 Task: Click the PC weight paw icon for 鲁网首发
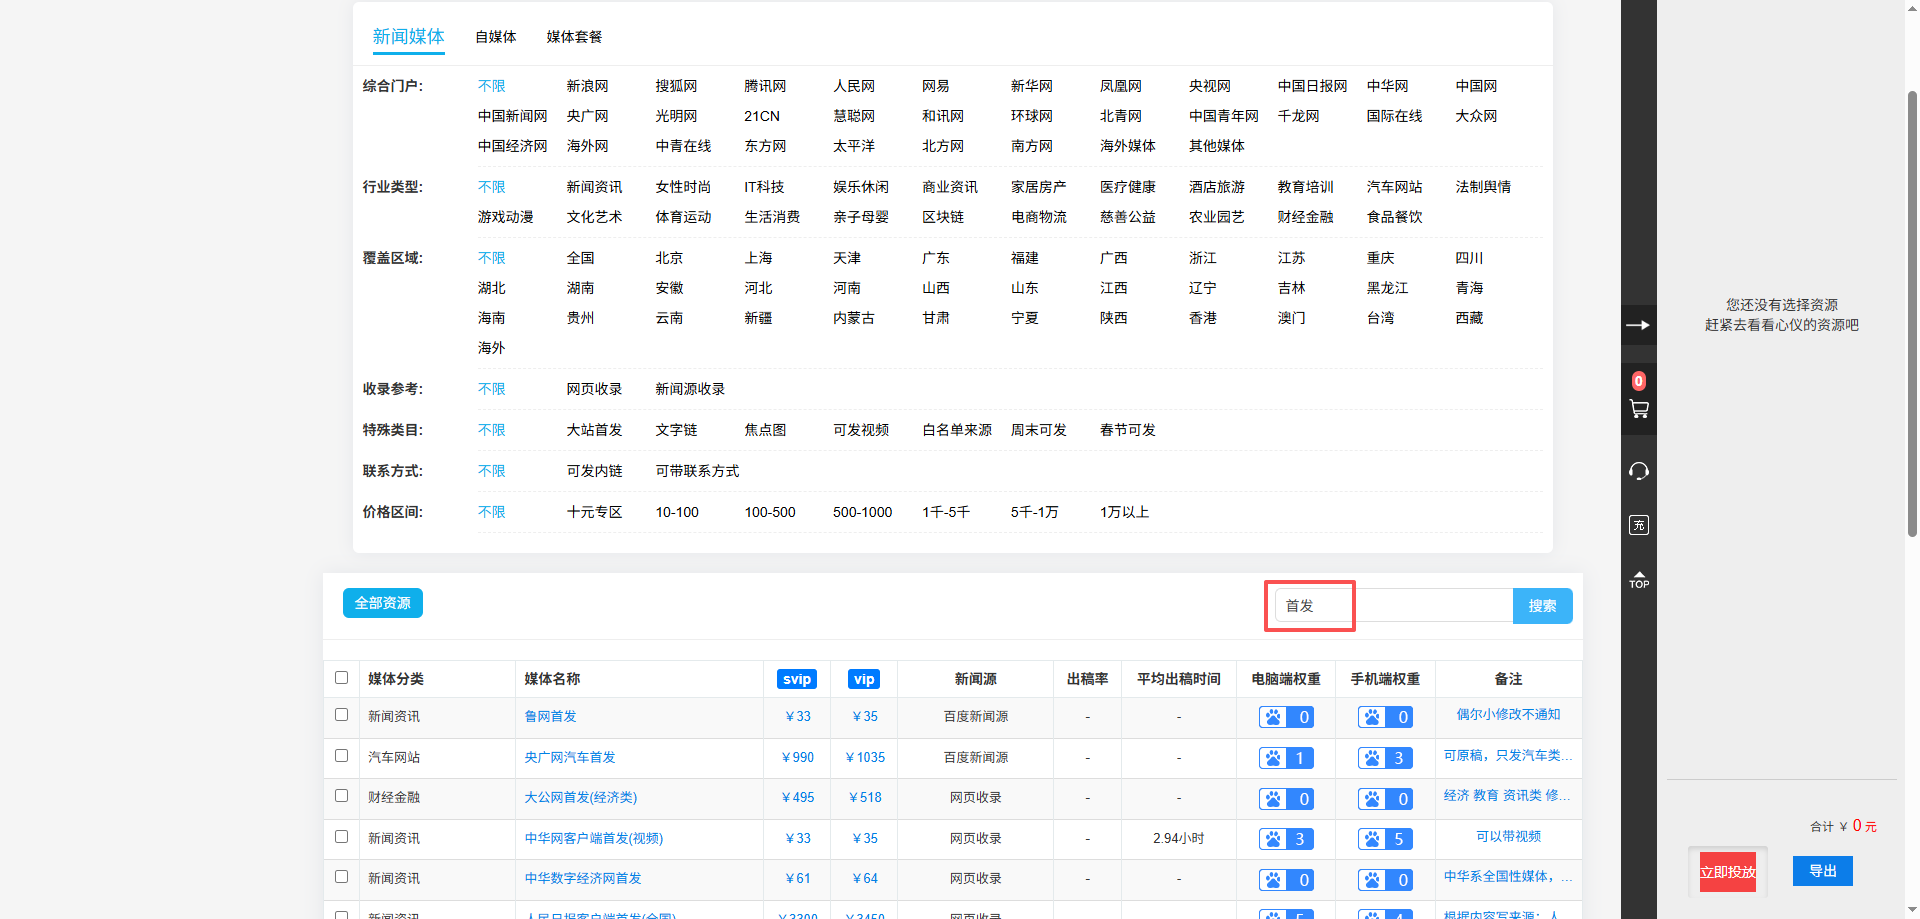(1273, 717)
